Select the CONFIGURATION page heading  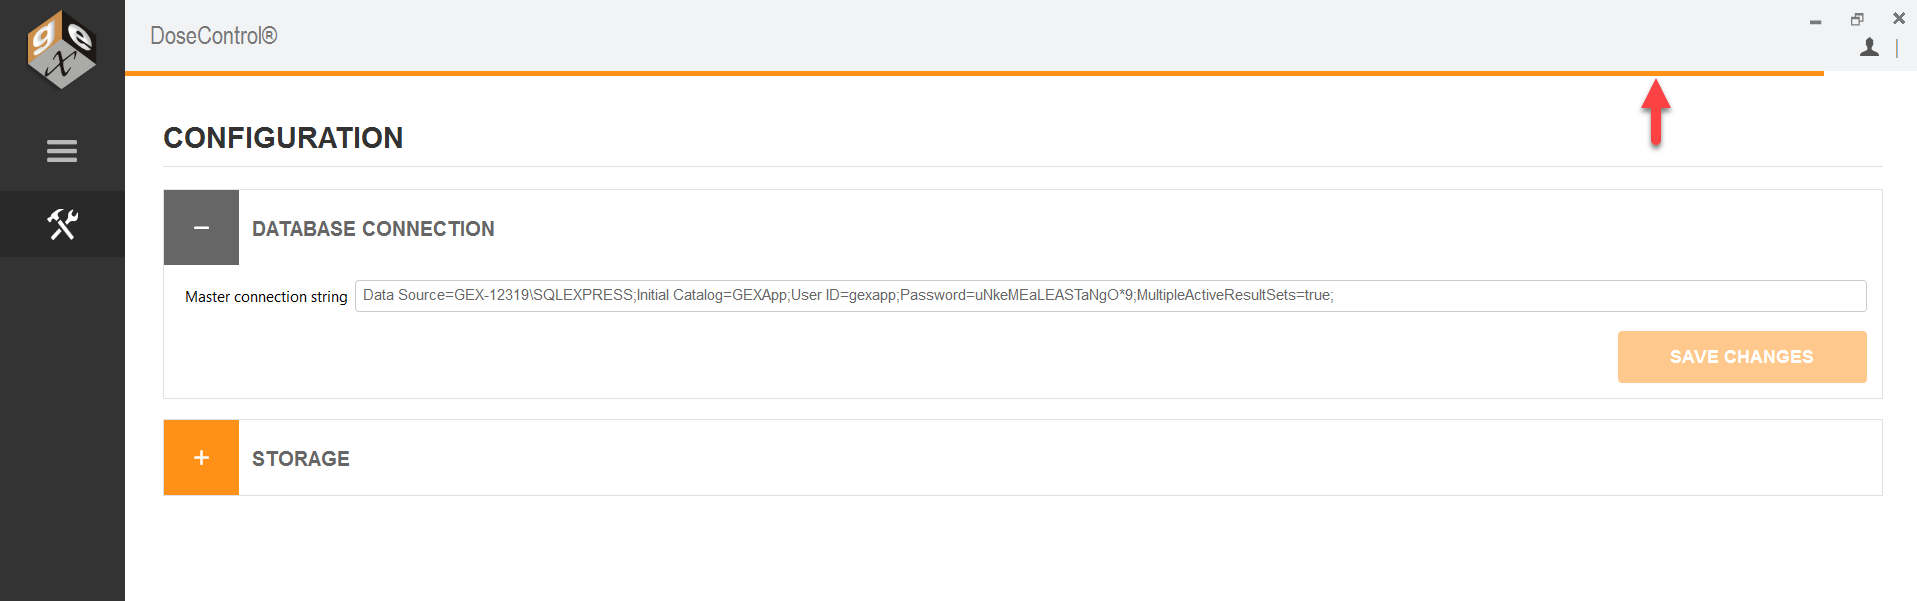pos(283,138)
